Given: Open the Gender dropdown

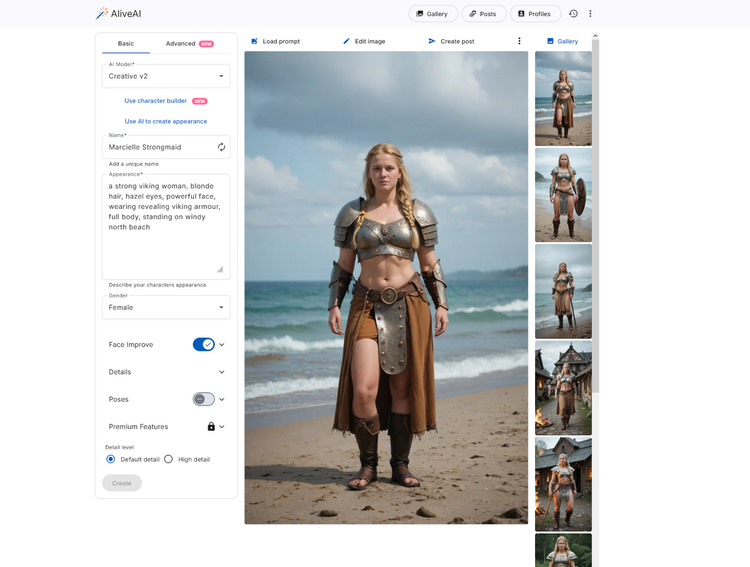Looking at the screenshot, I should click(166, 307).
